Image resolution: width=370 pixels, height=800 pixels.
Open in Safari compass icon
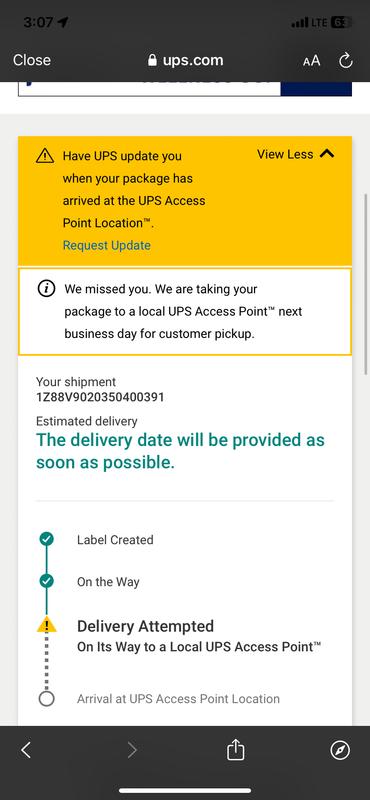point(340,750)
